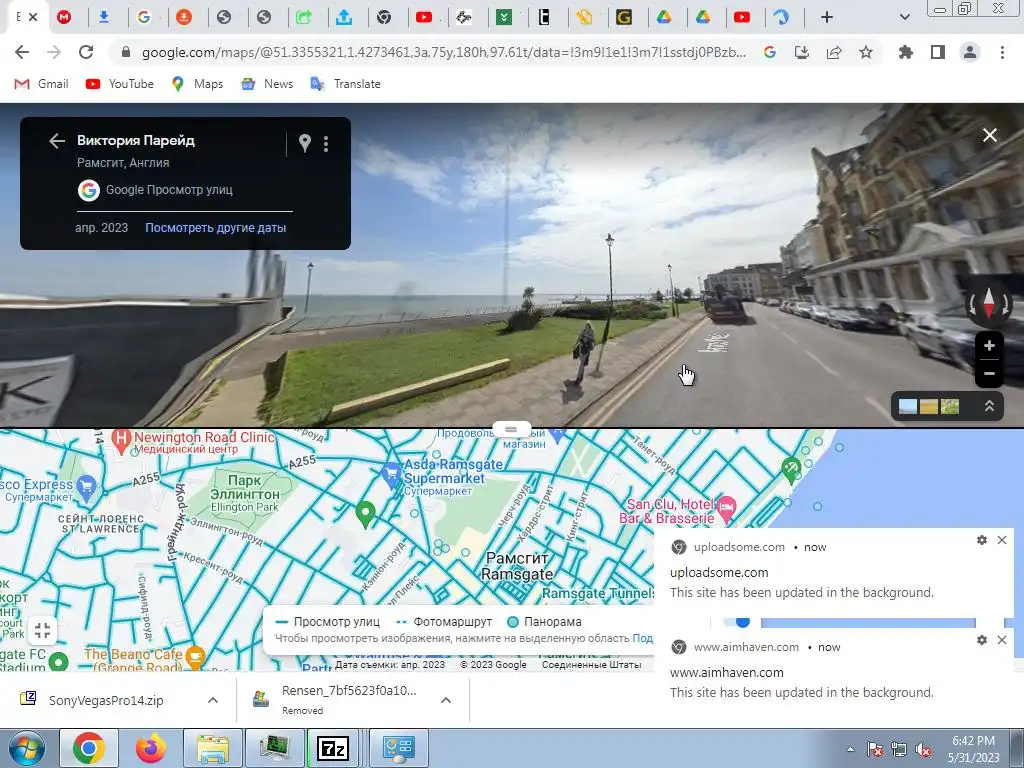Screen dimensions: 1024x768
Task: Click browser Forward arrow
Action: [54, 52]
